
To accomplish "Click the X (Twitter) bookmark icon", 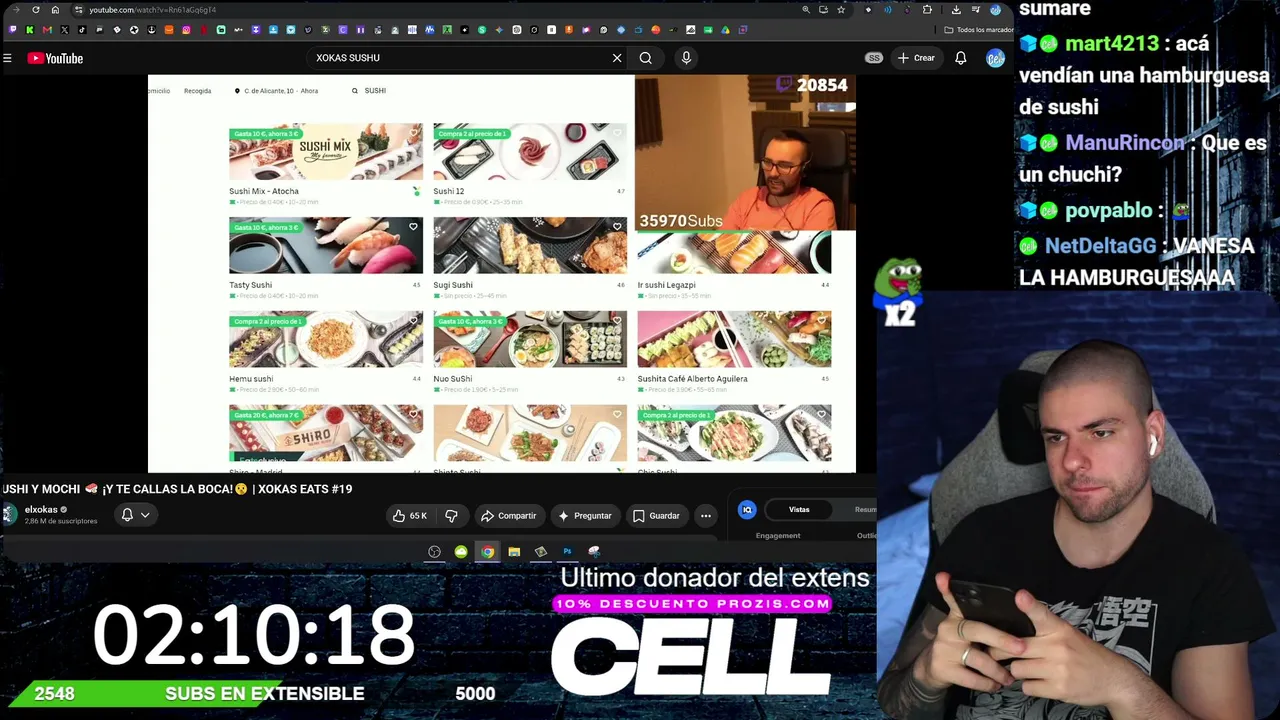I will 64,30.
